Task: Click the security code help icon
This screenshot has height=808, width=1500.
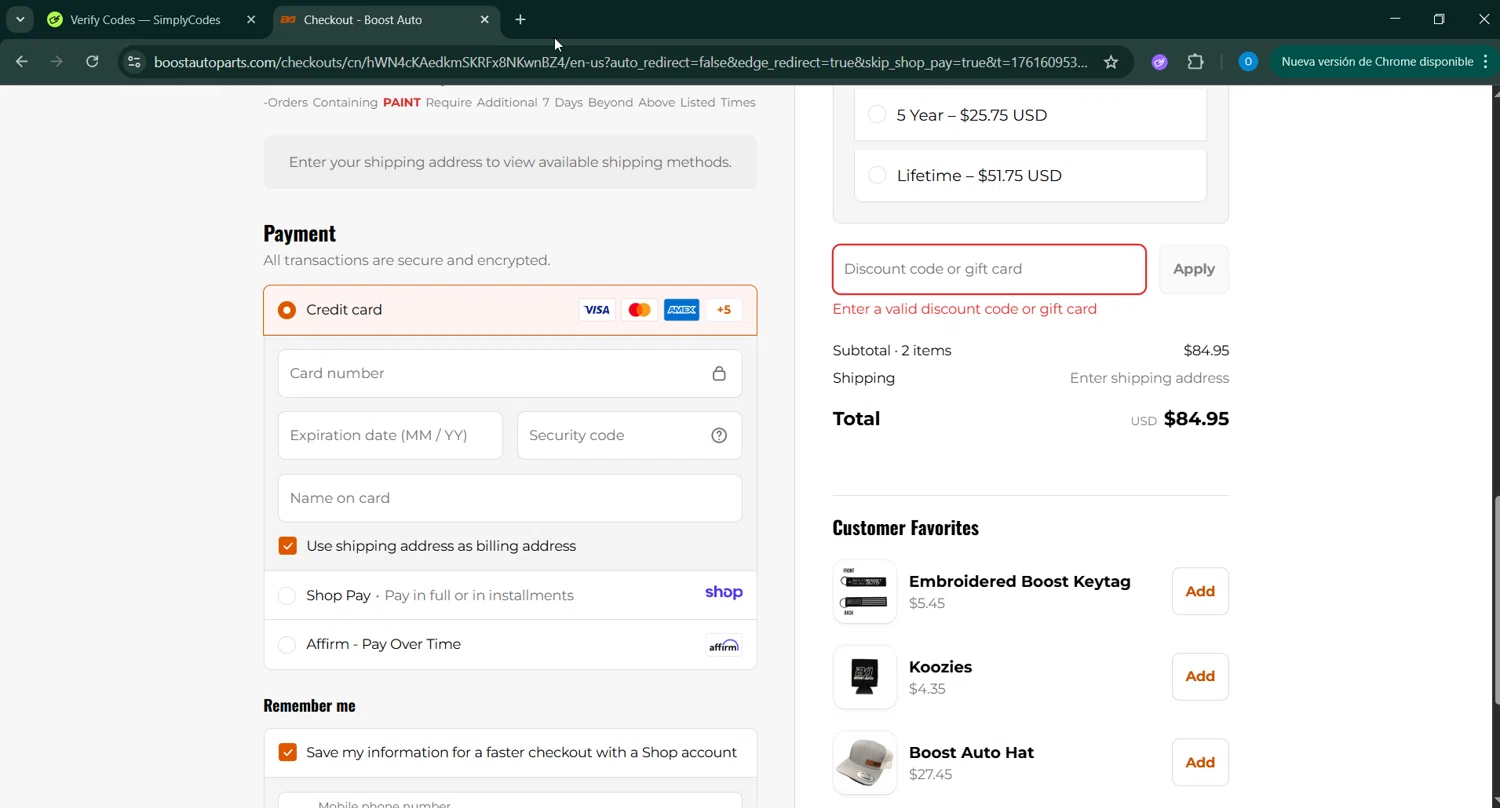Action: pyautogui.click(x=719, y=435)
